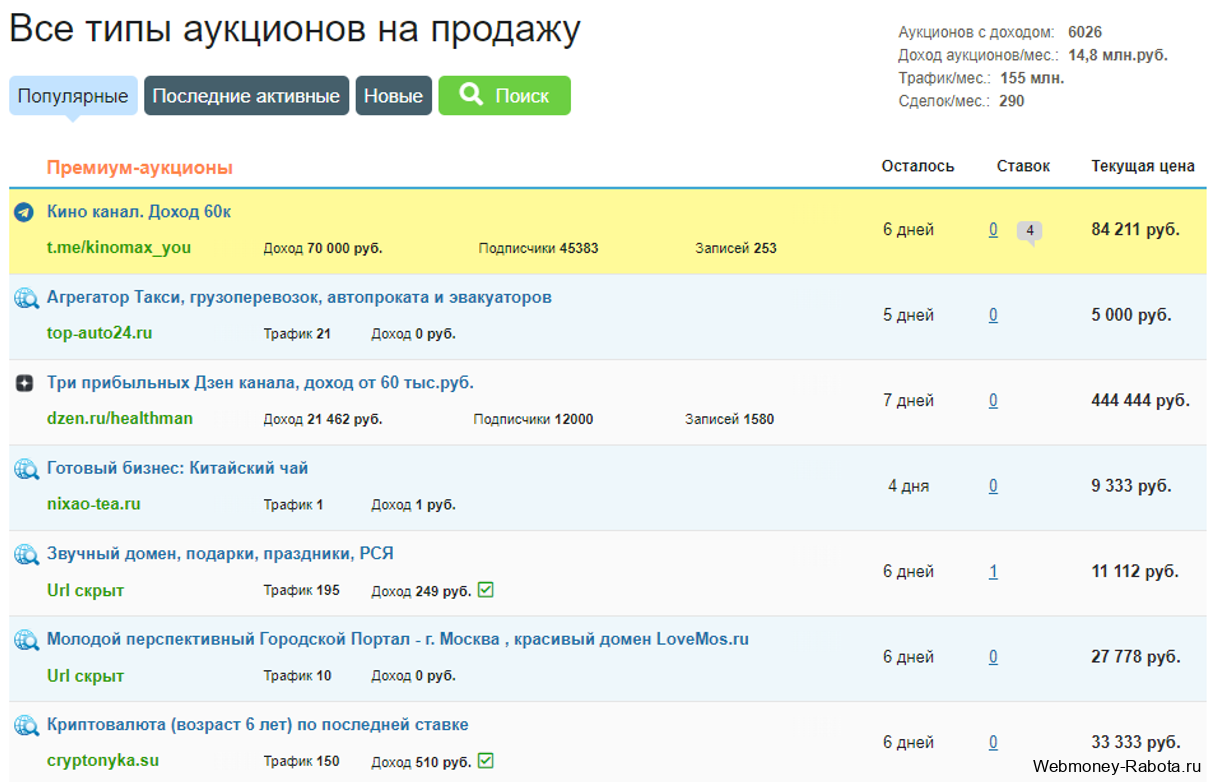Click bid count 0 in Криптовалюта row
Image resolution: width=1208 pixels, height=782 pixels.
tap(993, 743)
